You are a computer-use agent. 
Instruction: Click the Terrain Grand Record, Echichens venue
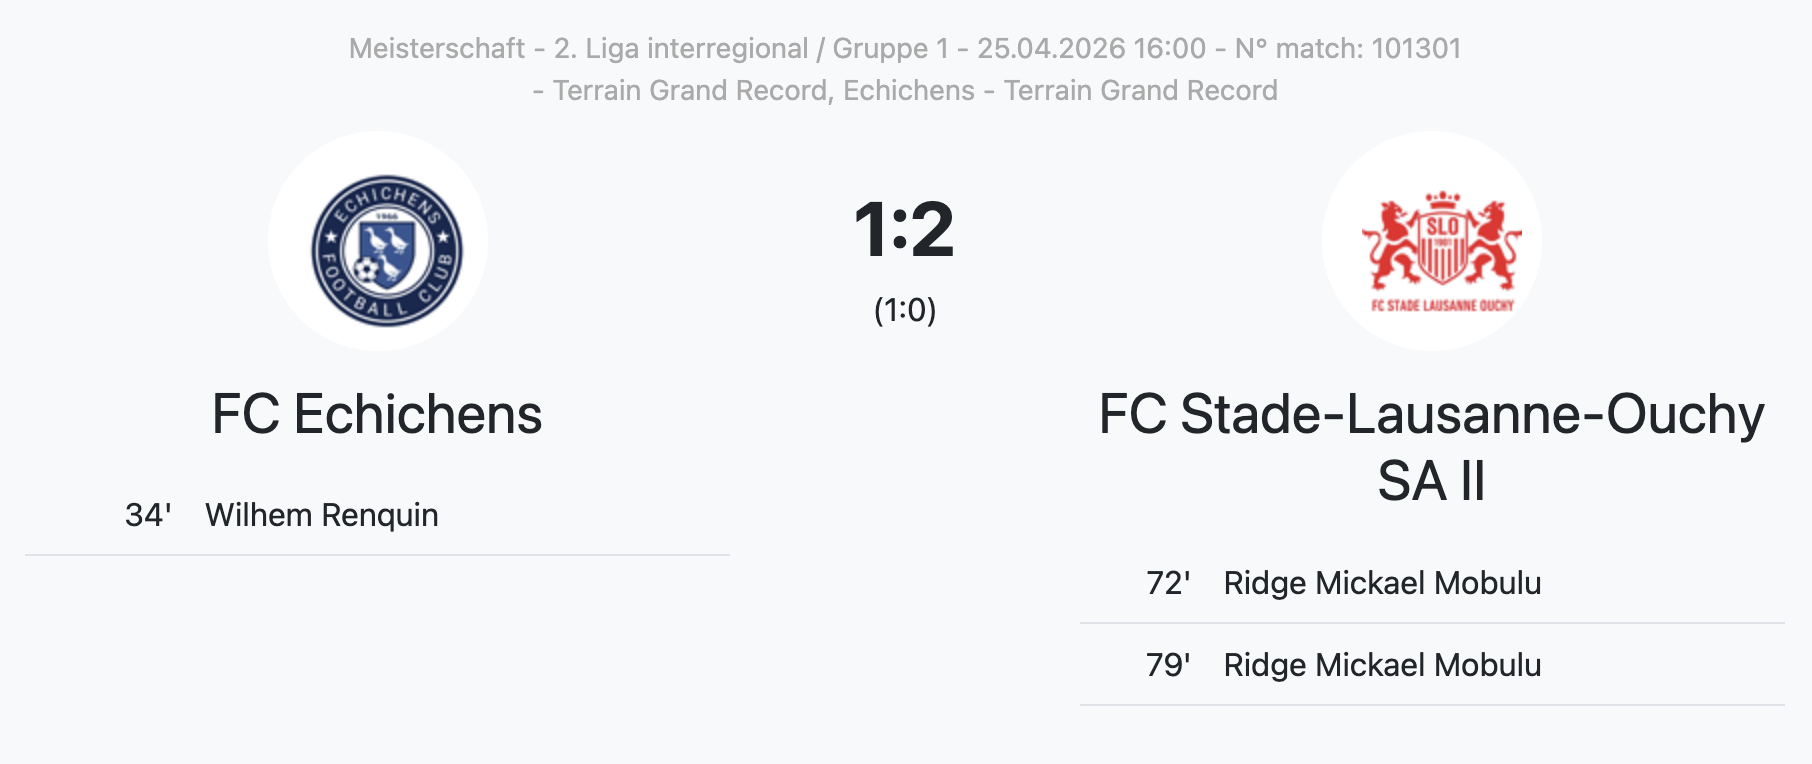click(x=764, y=90)
